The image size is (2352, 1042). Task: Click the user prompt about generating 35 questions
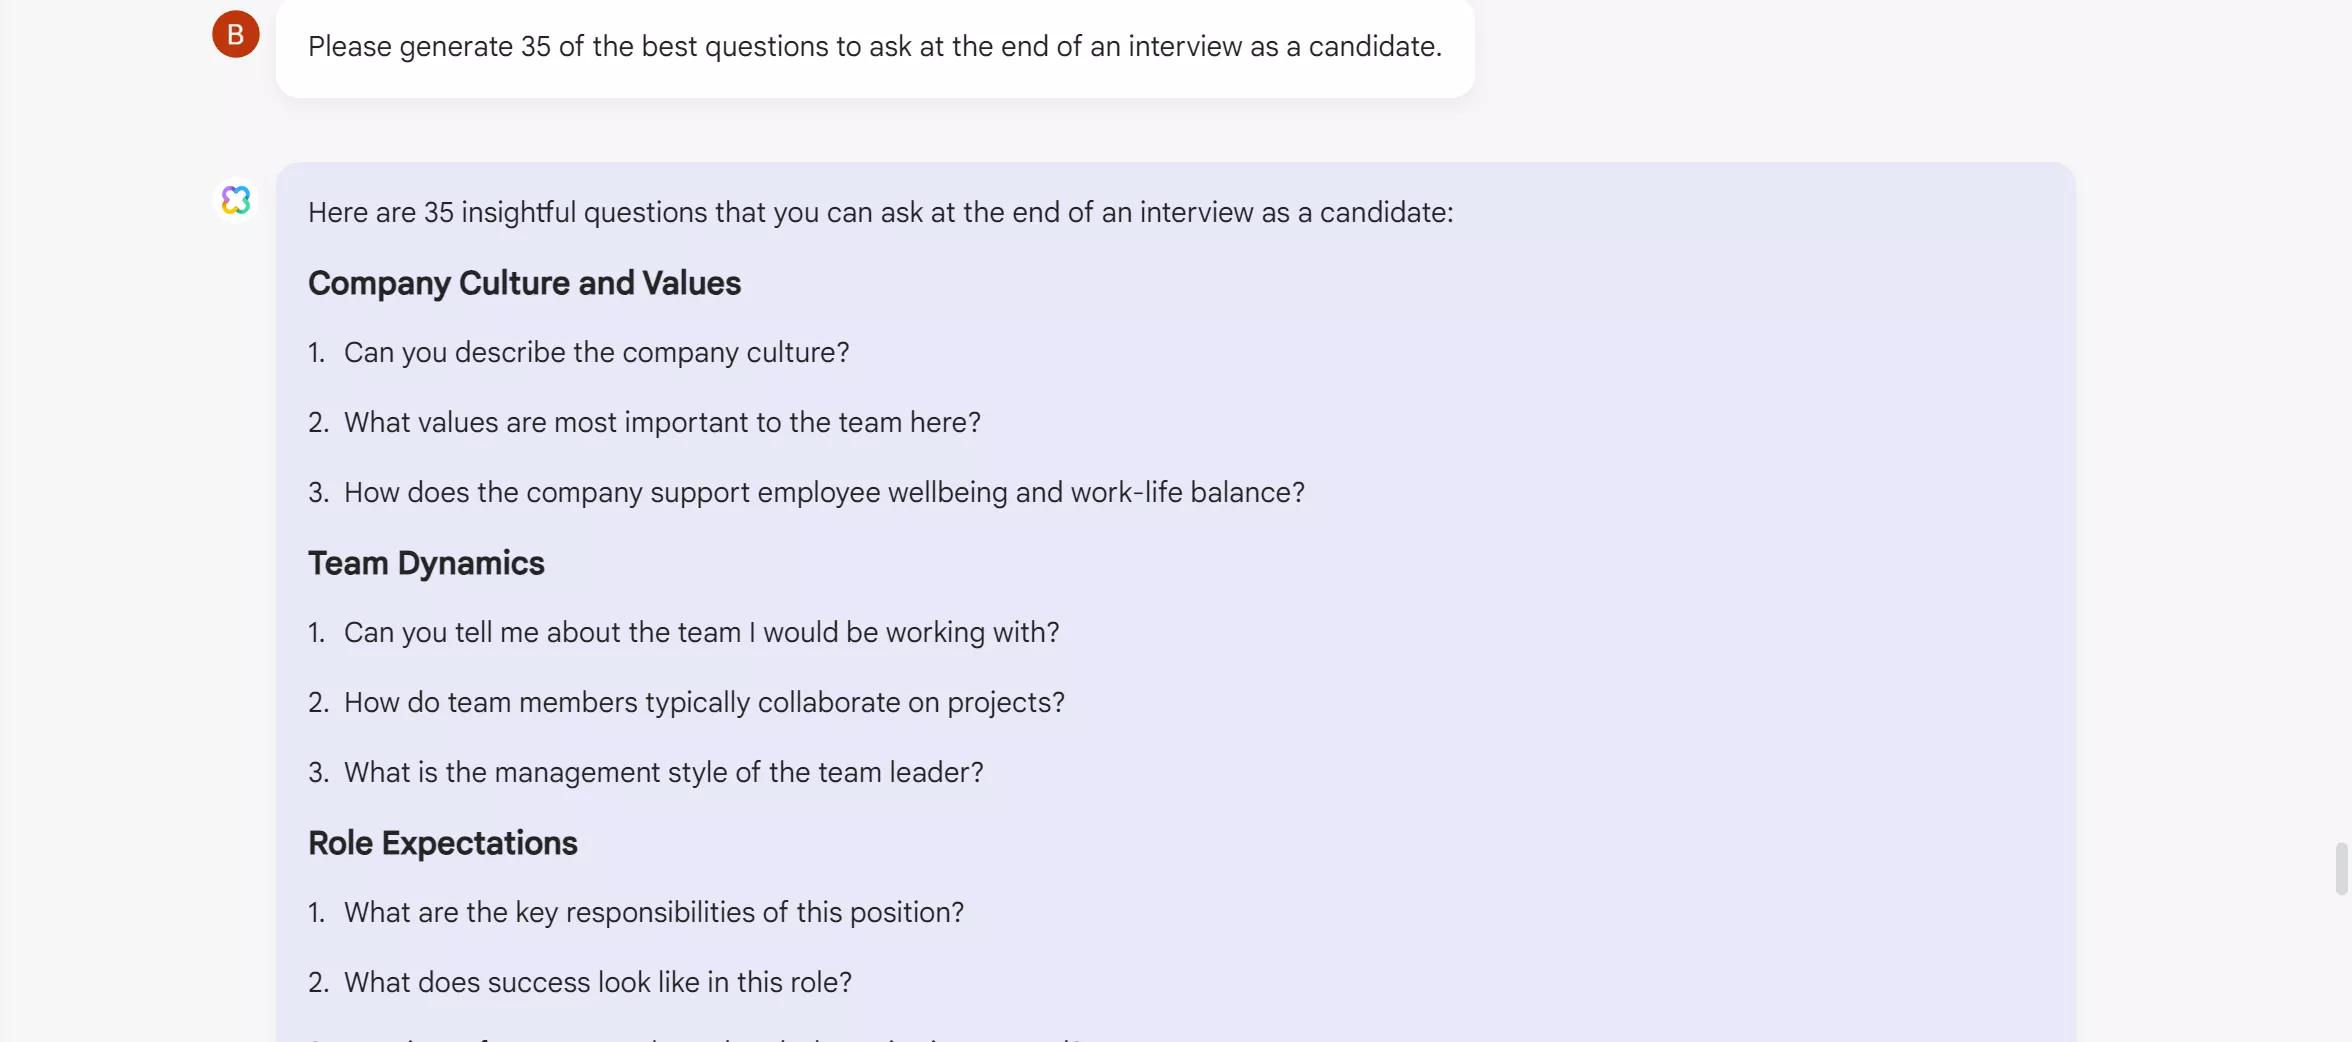click(874, 46)
